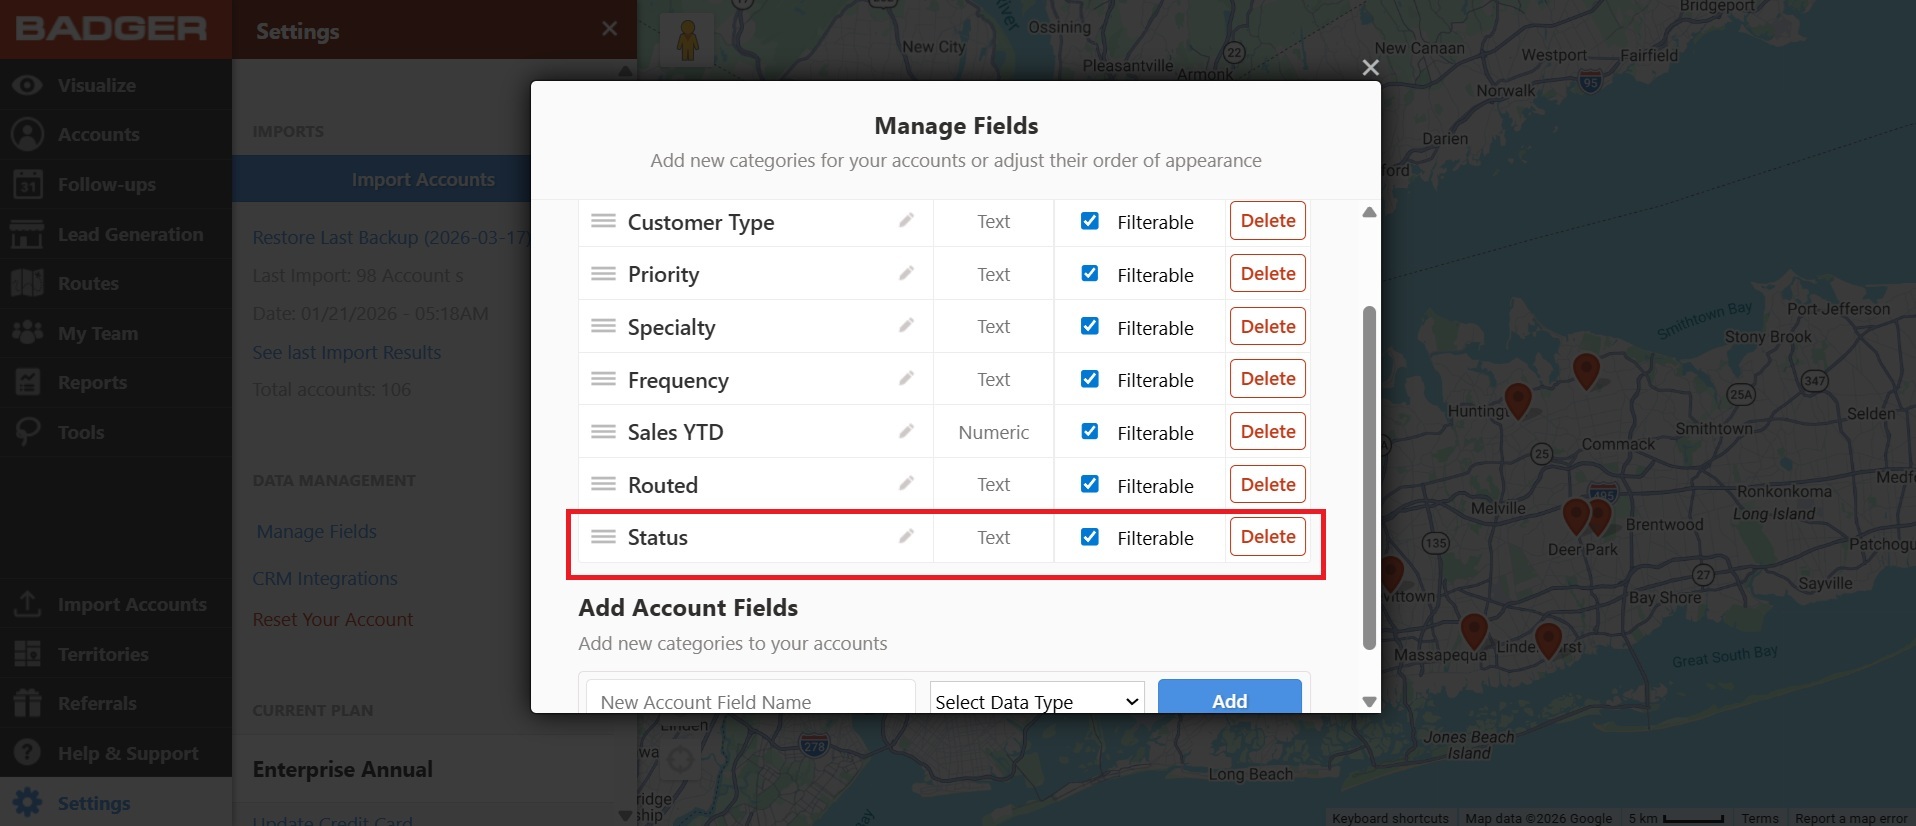The image size is (1916, 826).
Task: Delete the Status field
Action: 1267,537
